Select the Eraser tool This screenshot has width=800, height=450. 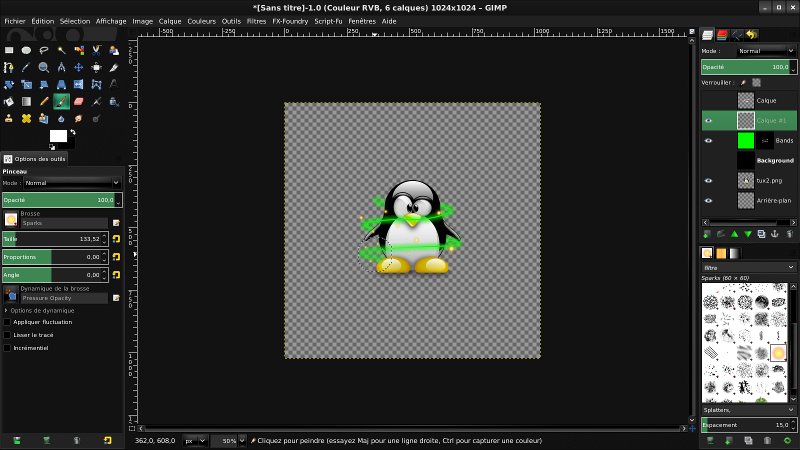point(79,102)
